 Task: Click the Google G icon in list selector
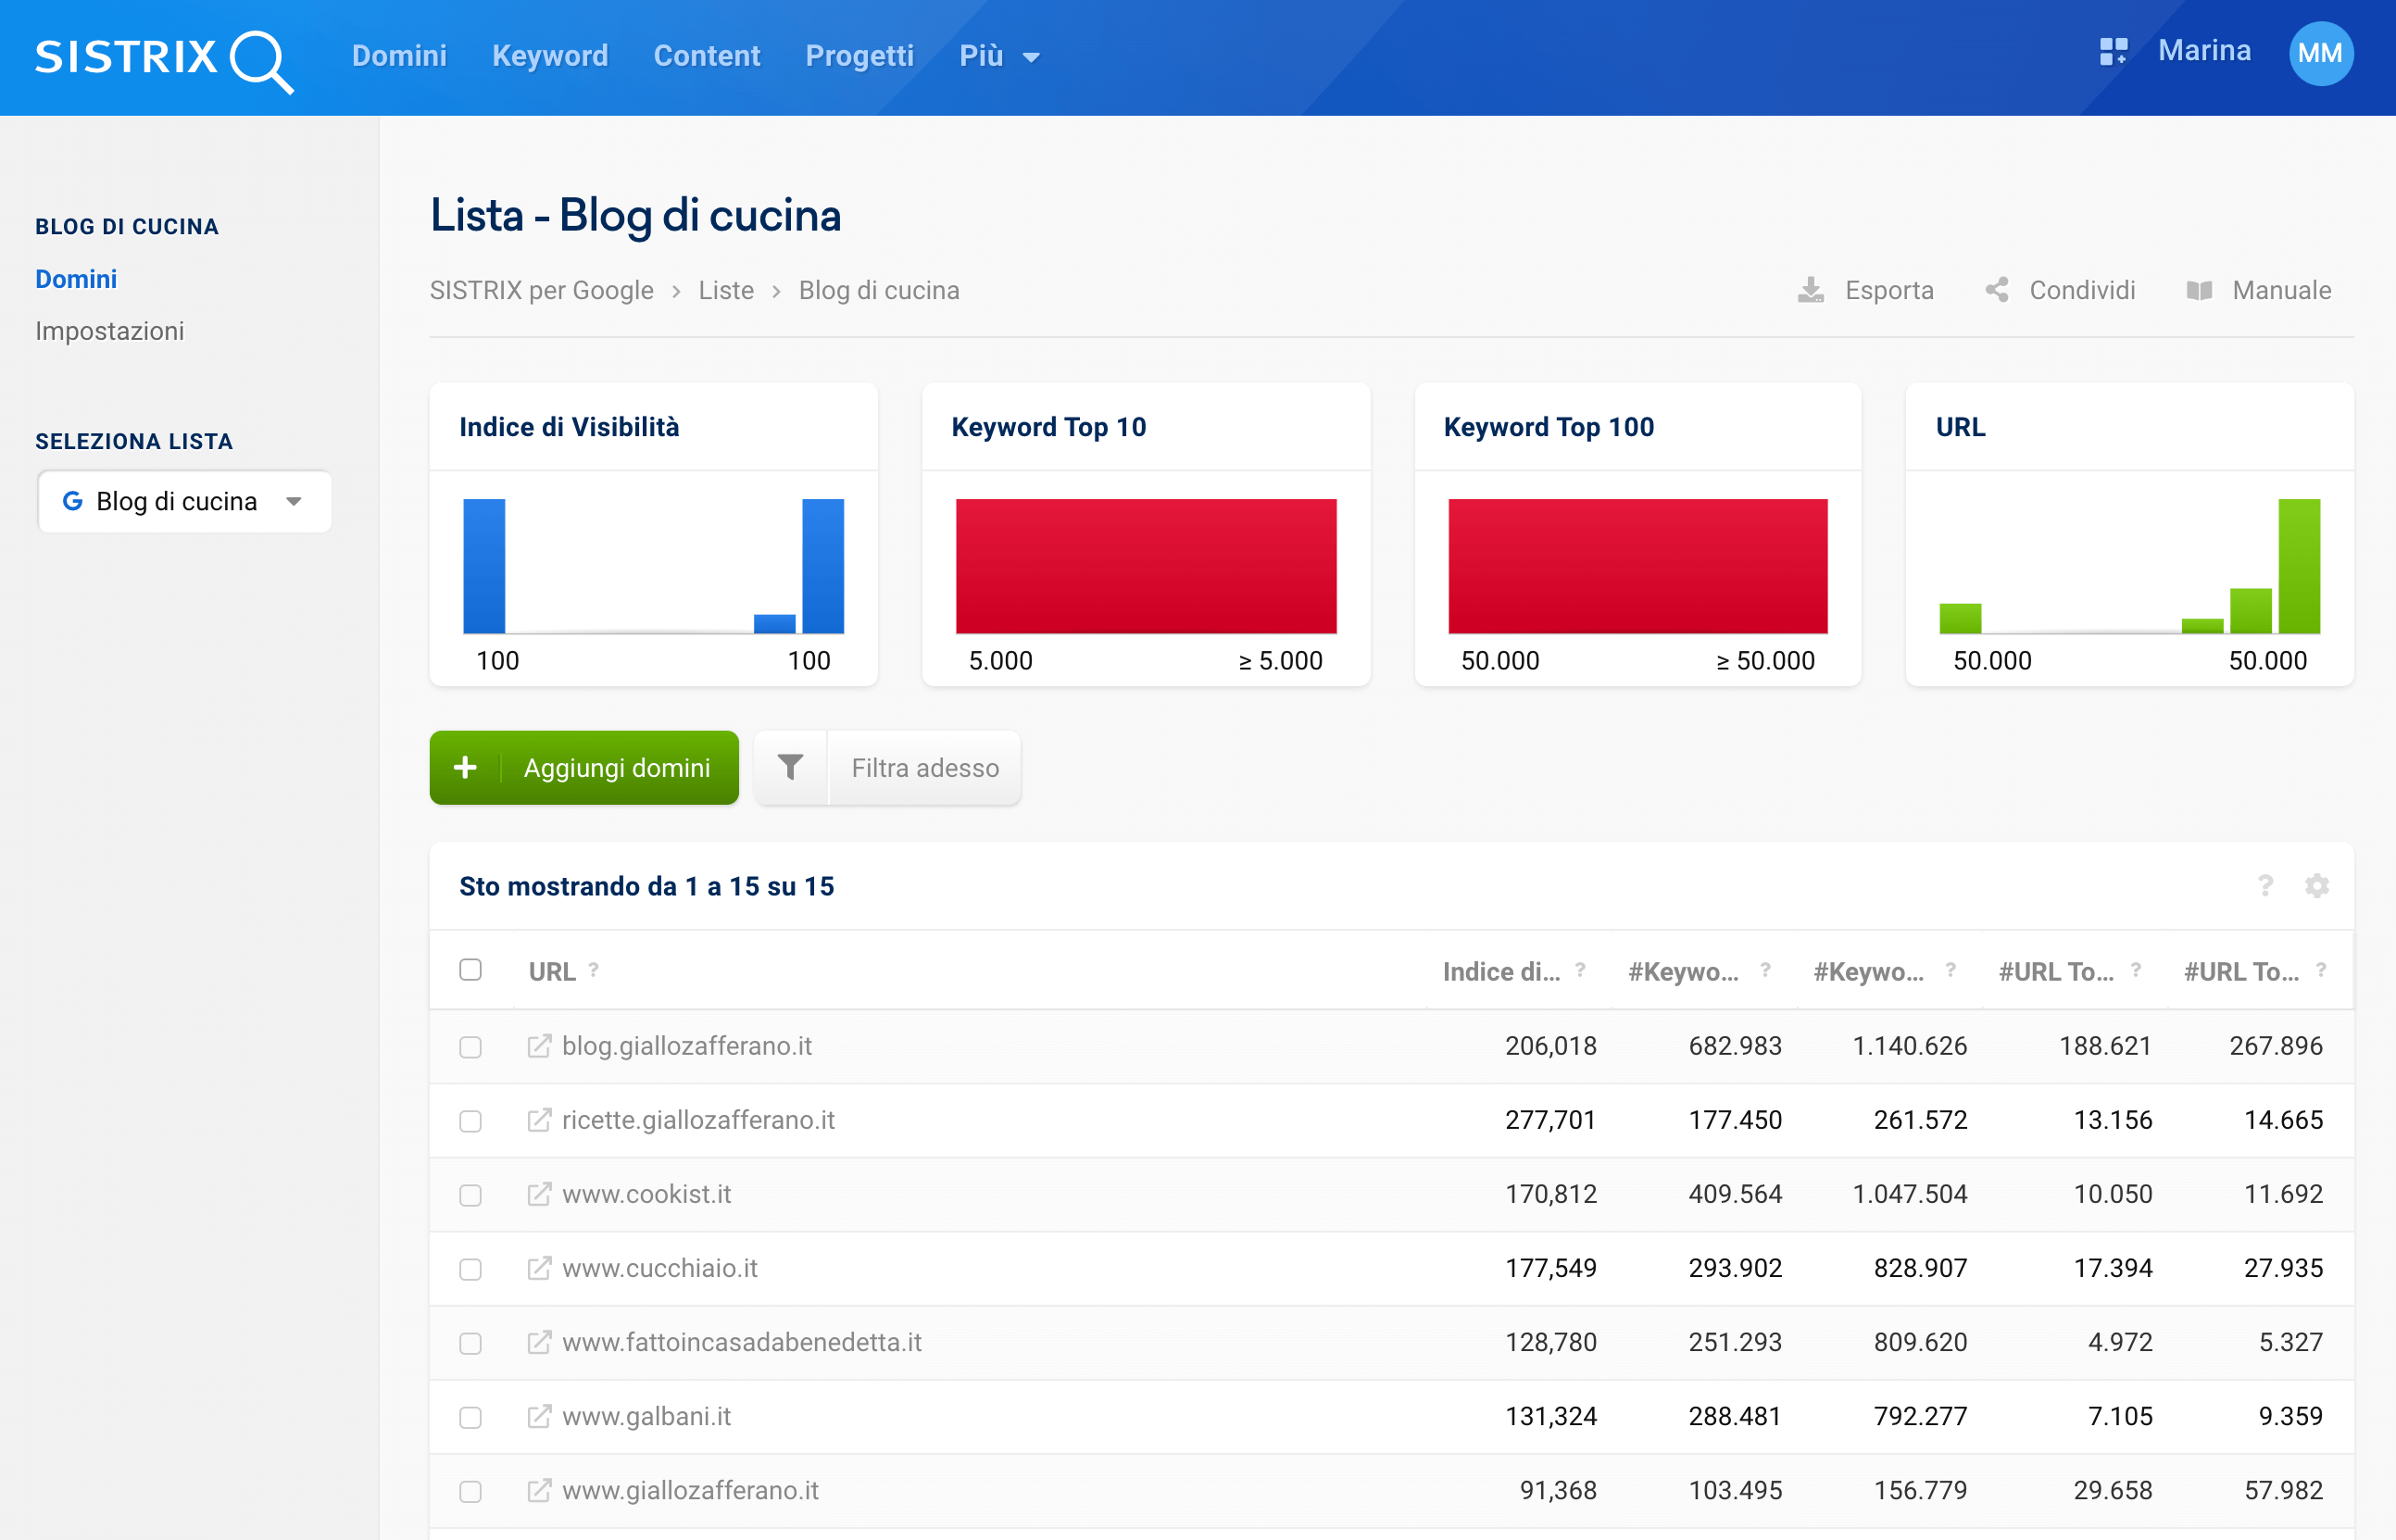(x=72, y=501)
